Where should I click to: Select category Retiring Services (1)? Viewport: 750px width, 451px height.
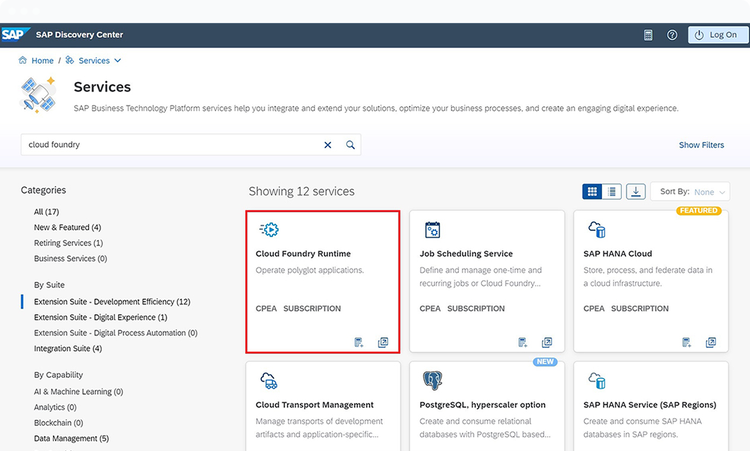[68, 243]
